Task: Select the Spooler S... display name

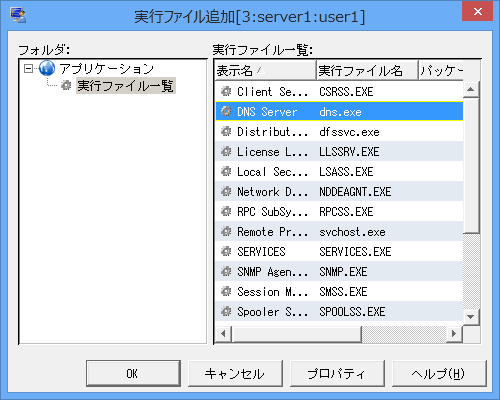Action: (x=272, y=311)
